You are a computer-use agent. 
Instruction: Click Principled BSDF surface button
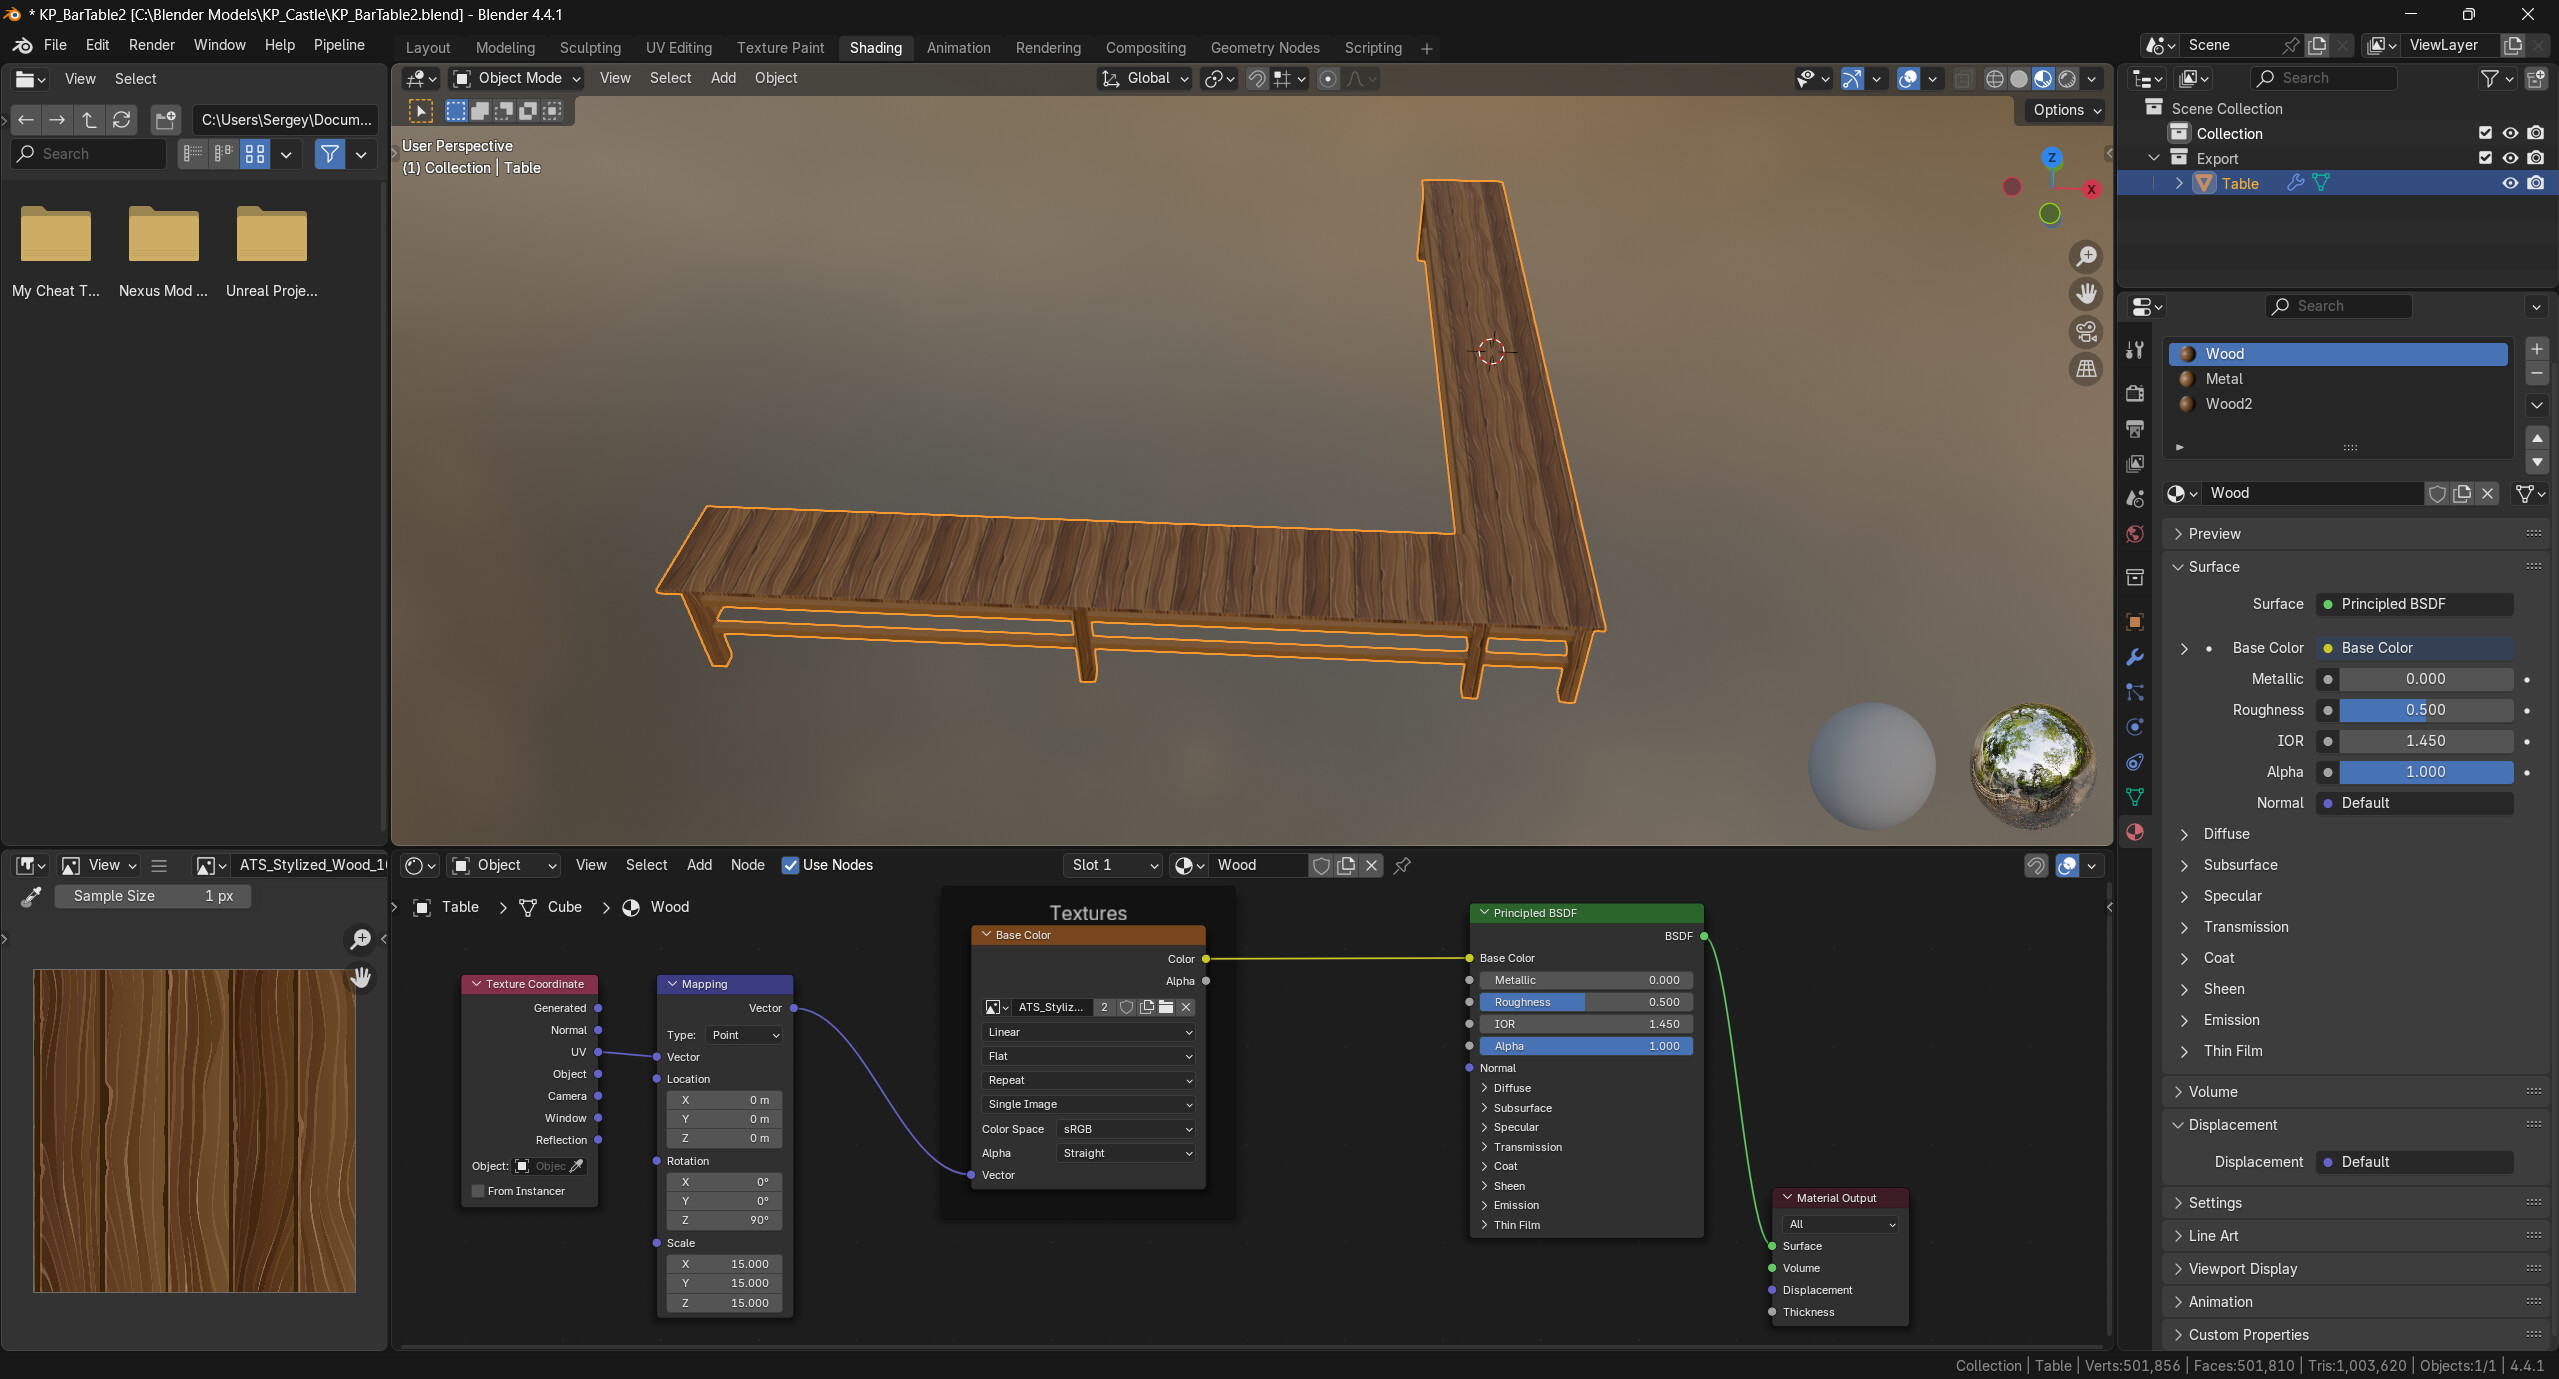pos(2414,604)
